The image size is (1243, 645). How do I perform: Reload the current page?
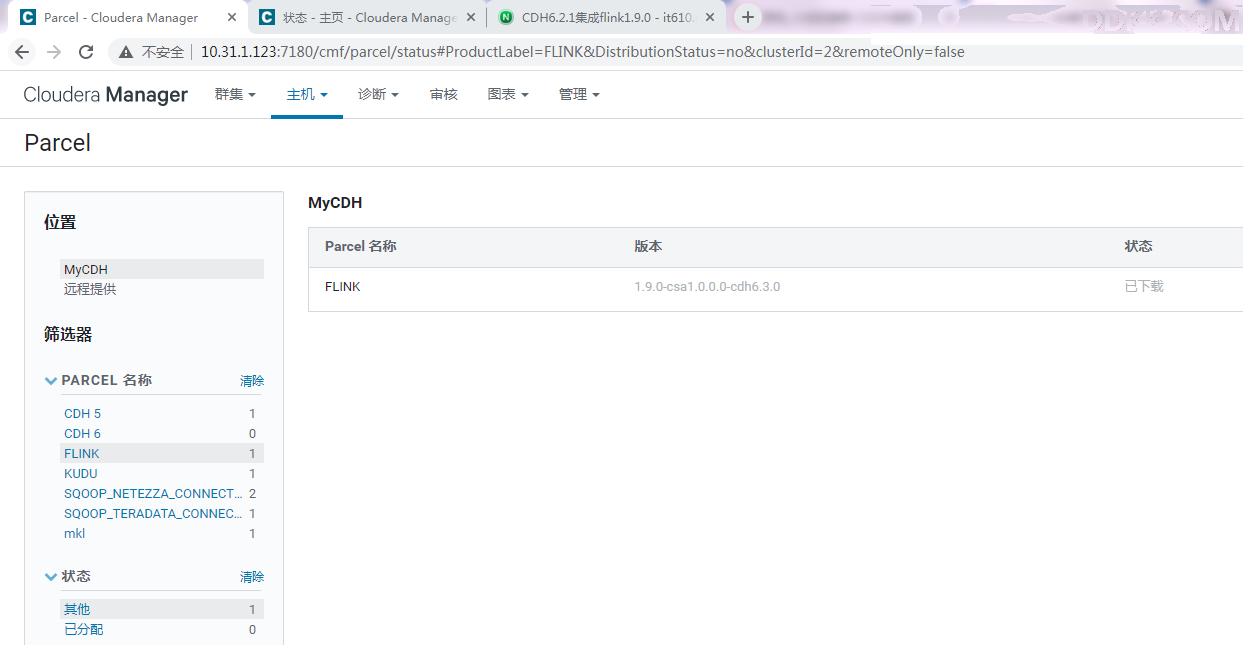(x=86, y=52)
